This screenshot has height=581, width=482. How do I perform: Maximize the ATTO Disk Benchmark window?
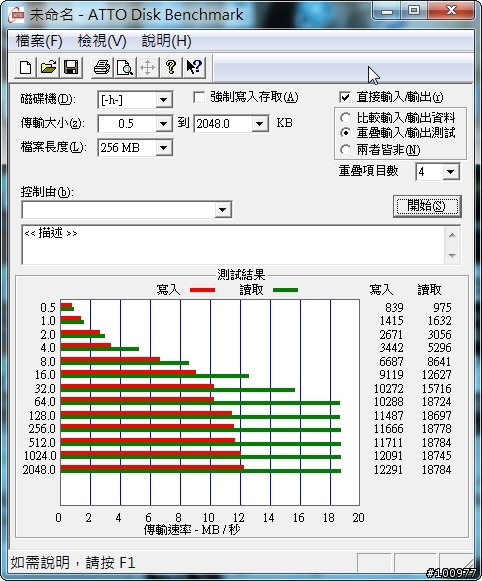[x=414, y=11]
